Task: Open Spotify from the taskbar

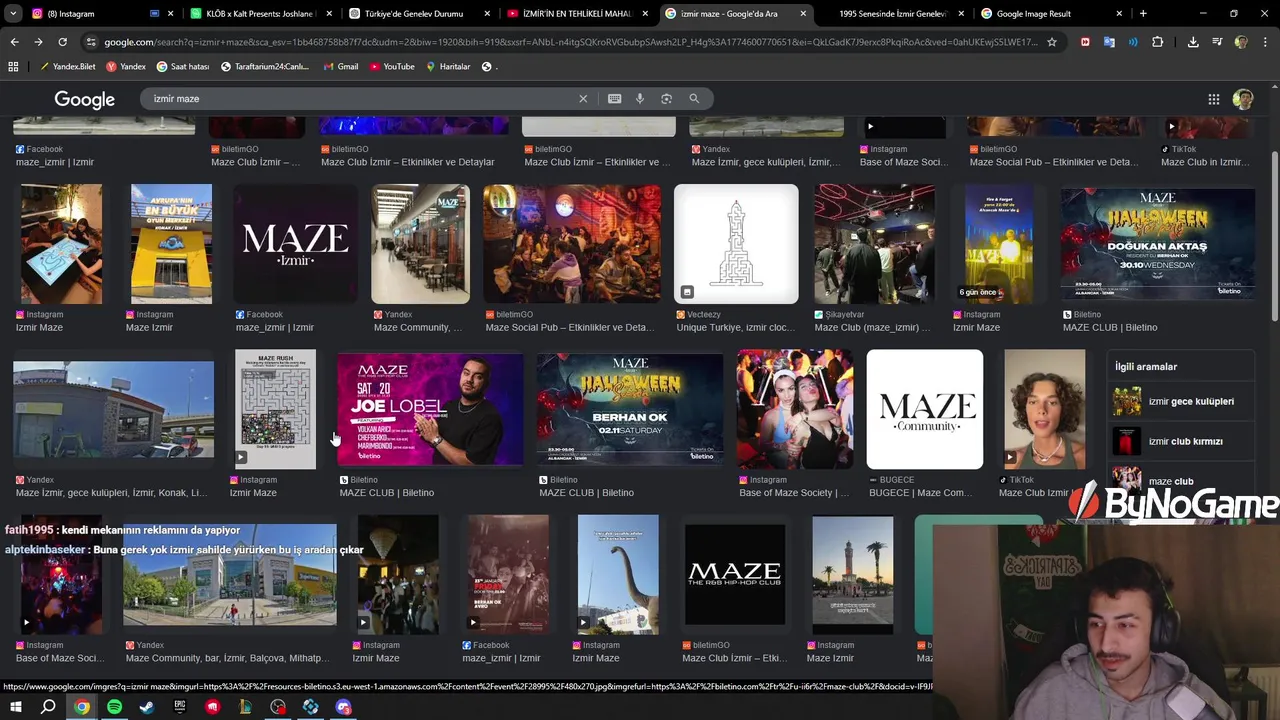Action: pos(114,707)
